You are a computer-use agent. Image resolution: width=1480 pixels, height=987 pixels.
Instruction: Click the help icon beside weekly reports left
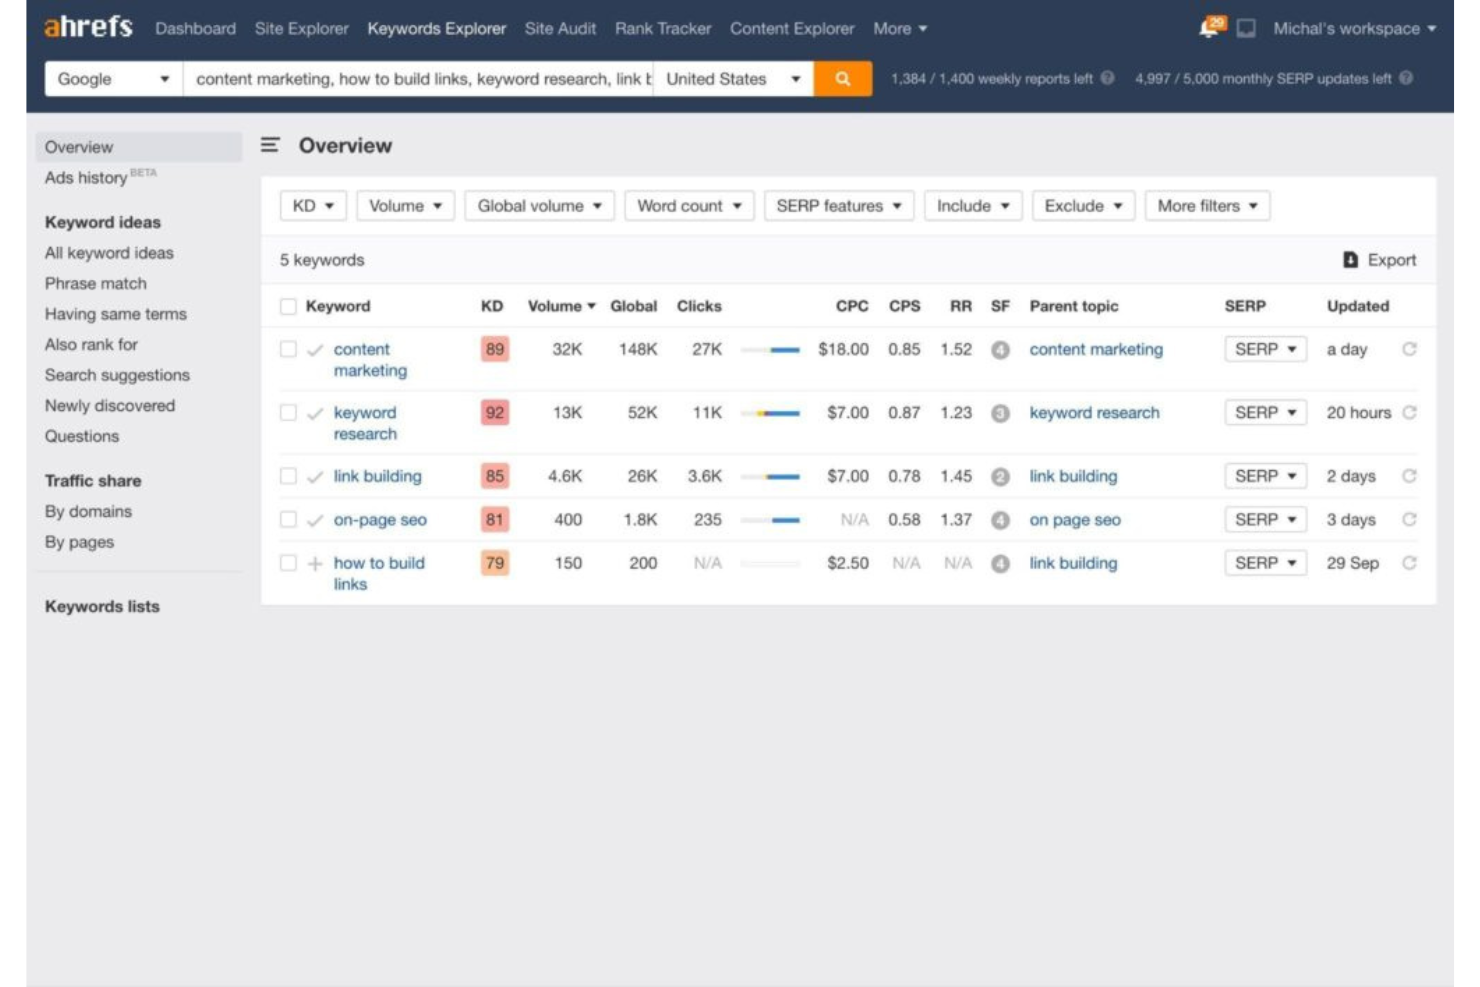point(1107,78)
